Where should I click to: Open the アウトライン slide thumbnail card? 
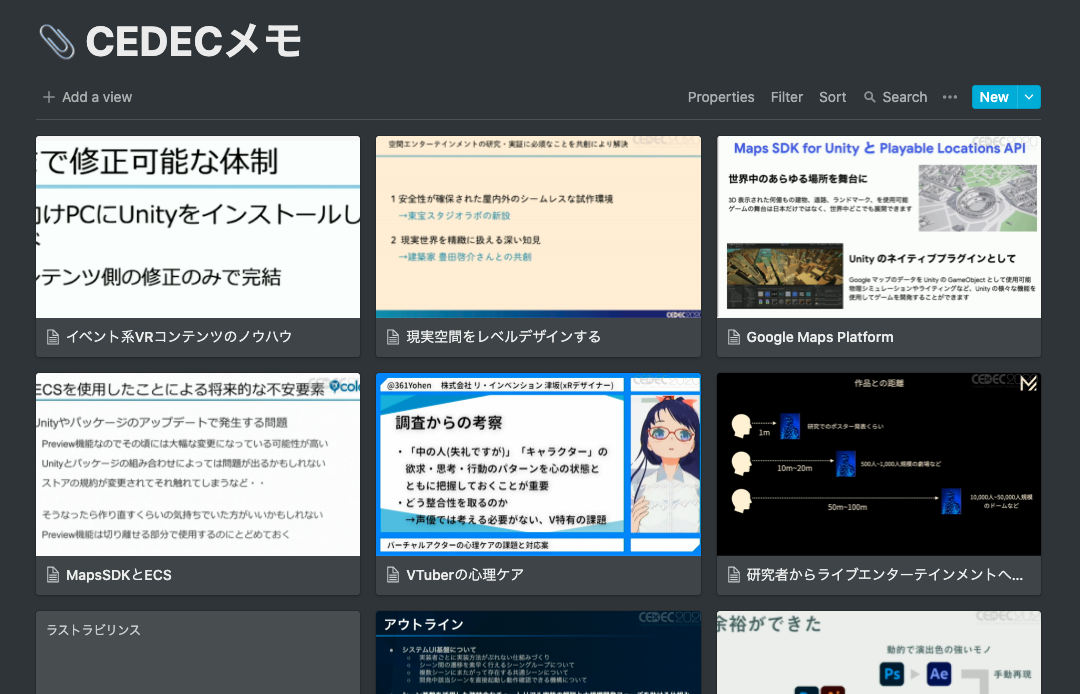pyautogui.click(x=538, y=653)
